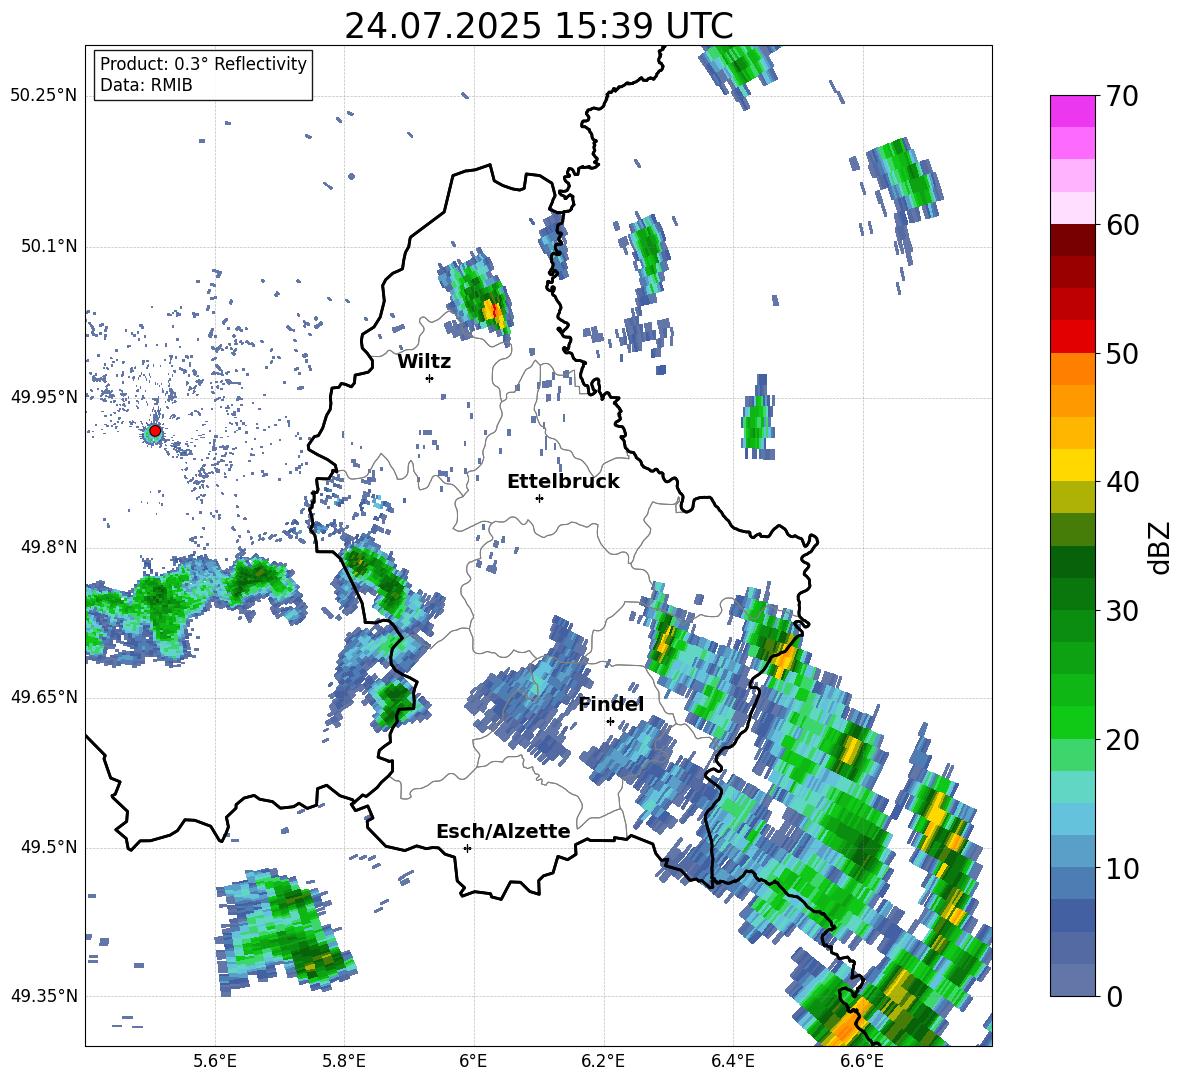This screenshot has width=1184, height=1081.
Task: Click the 30 value on the colorbar
Action: coord(1122,611)
